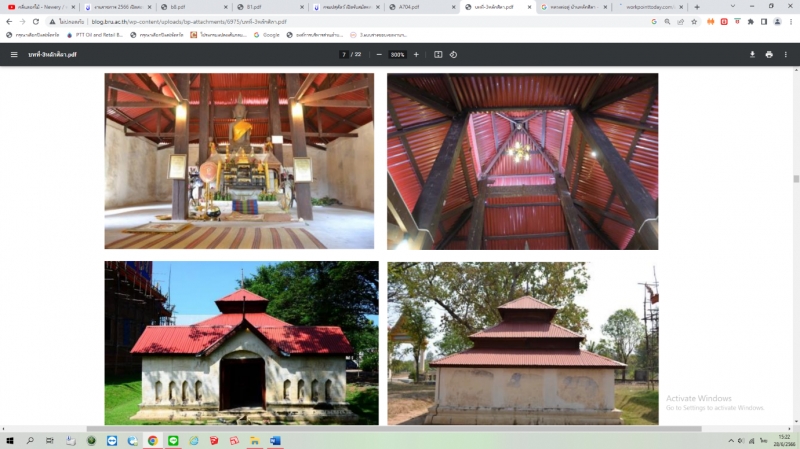This screenshot has width=800, height=449.
Task: Click the Buddha shrine interior photo
Action: pyautogui.click(x=239, y=161)
